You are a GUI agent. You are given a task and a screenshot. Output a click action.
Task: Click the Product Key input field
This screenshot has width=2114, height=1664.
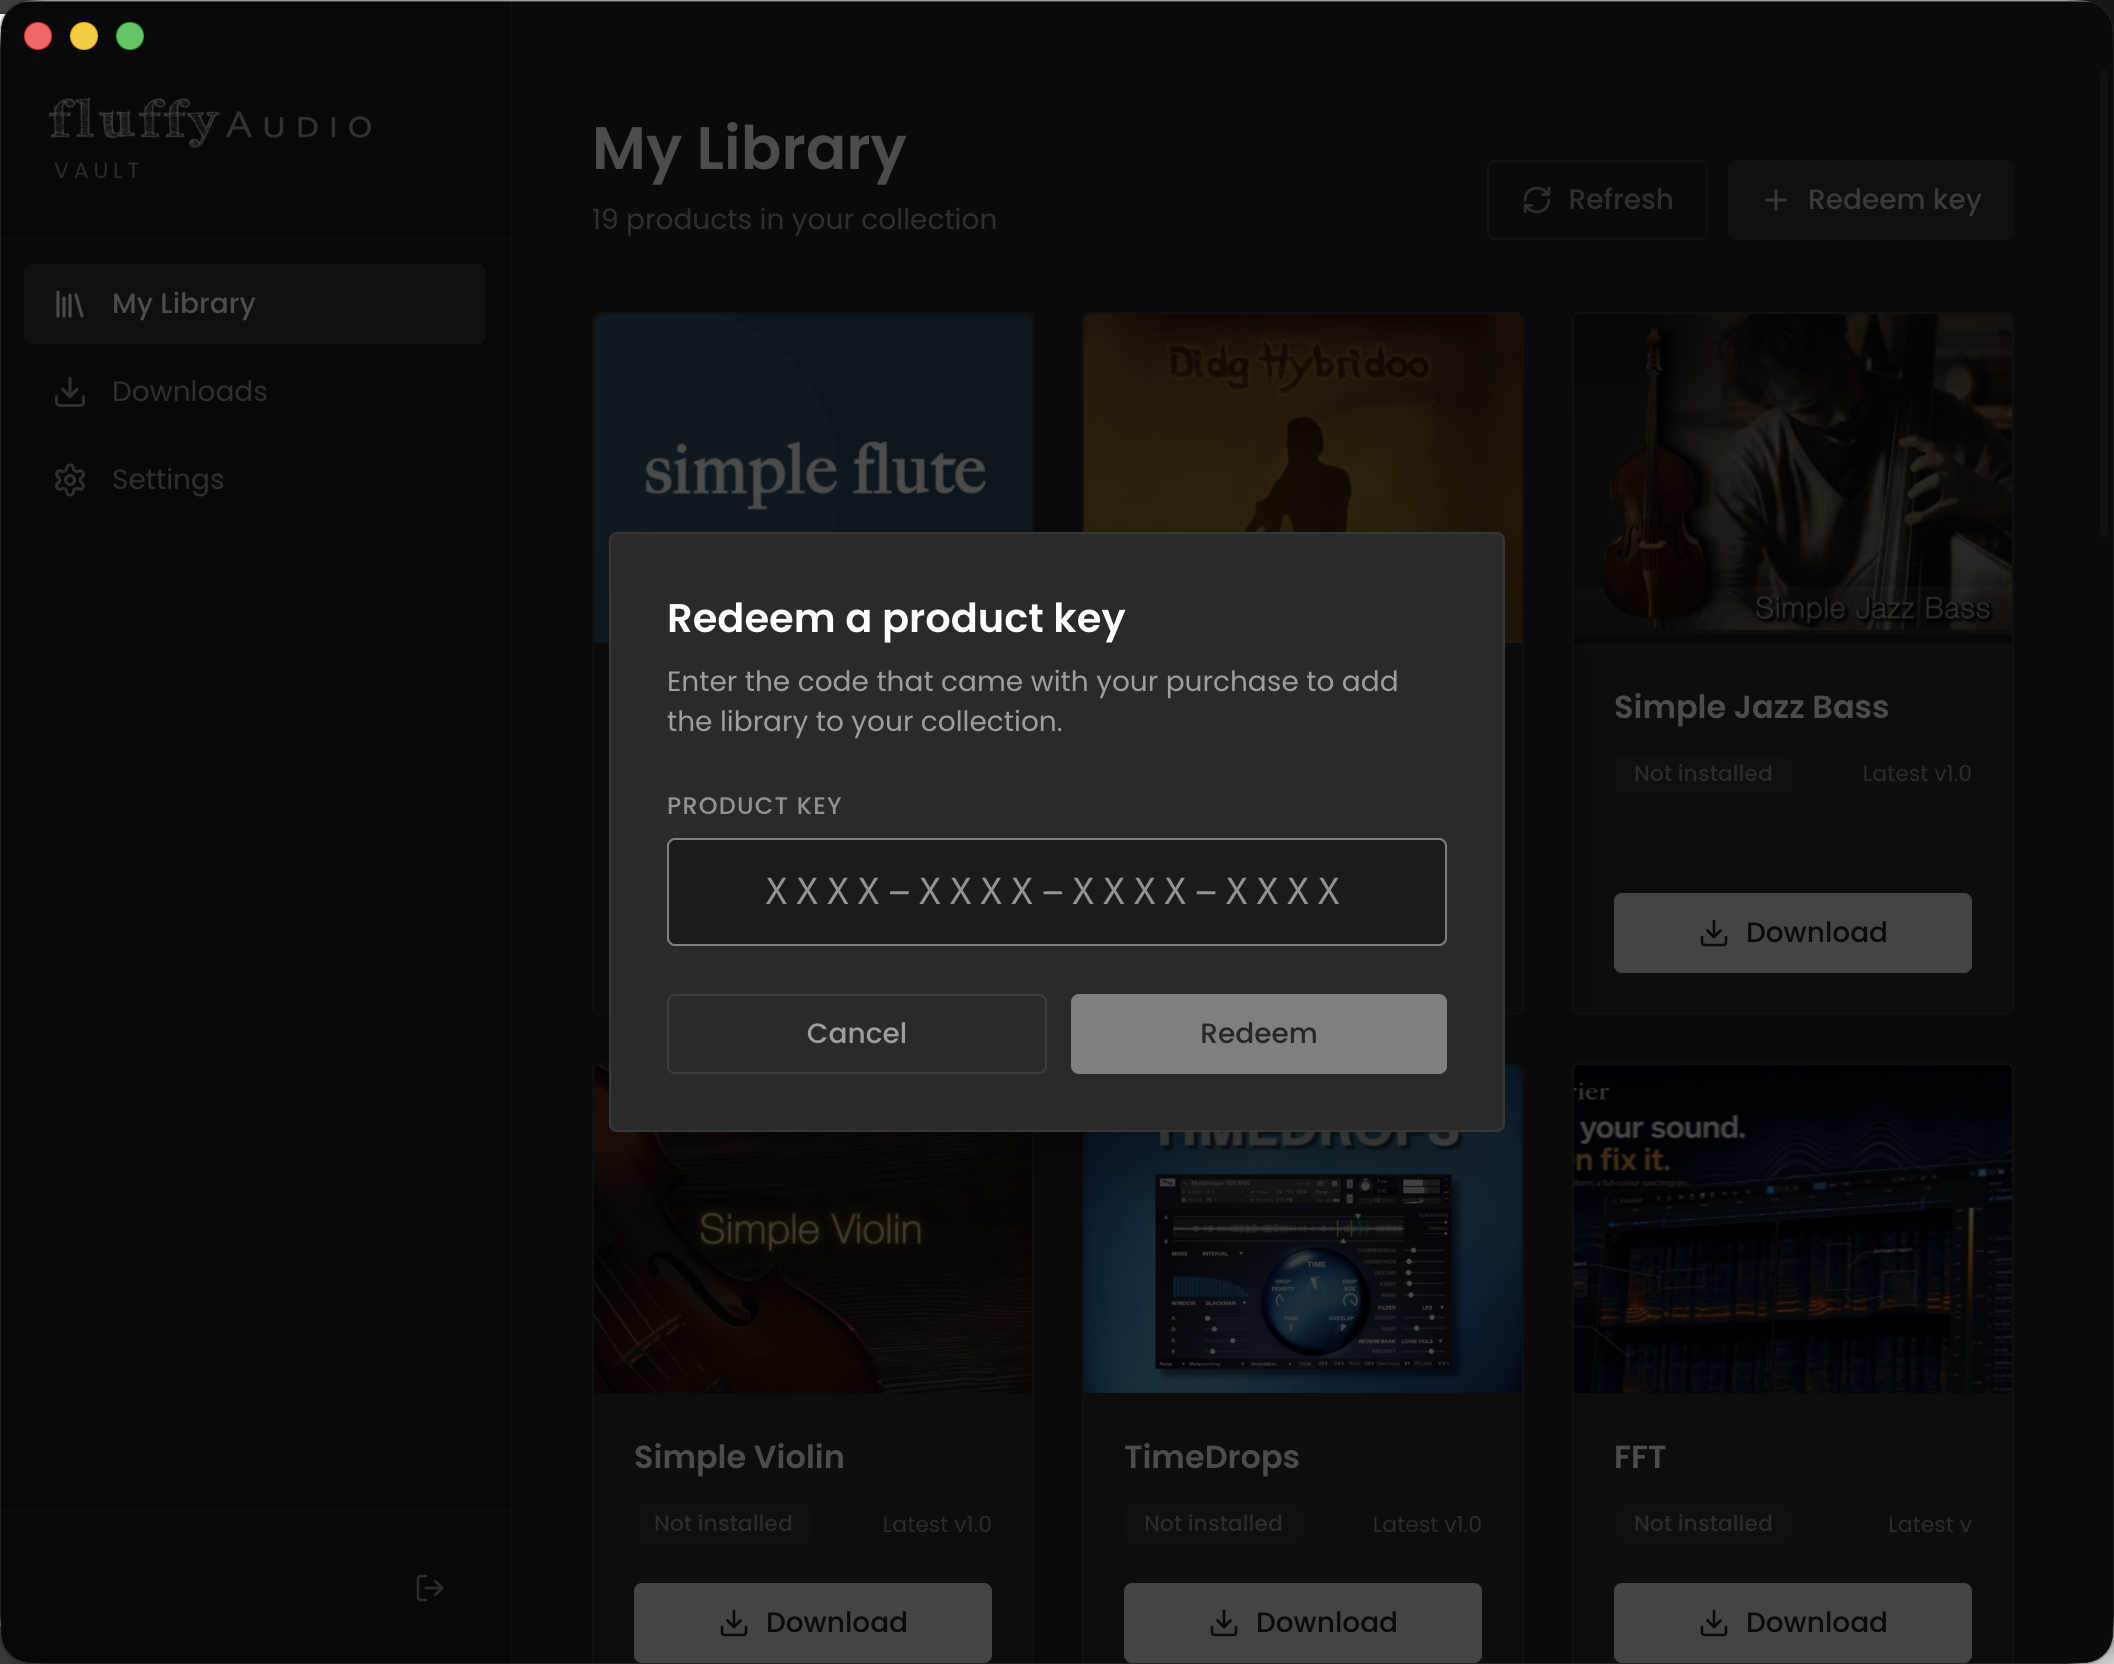coord(1056,891)
